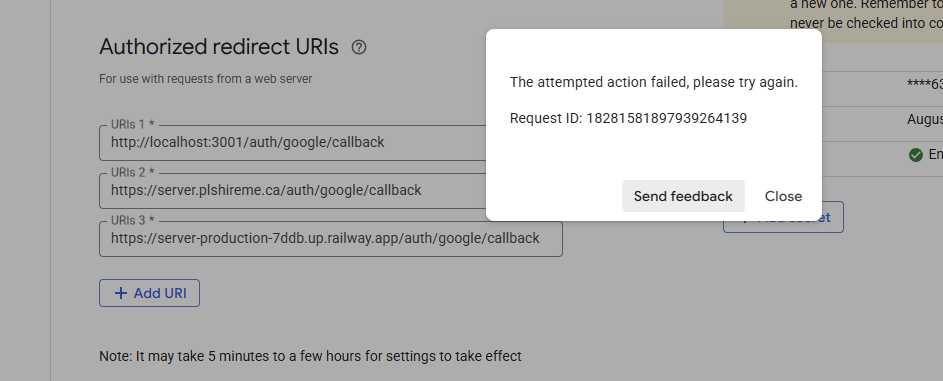943x381 pixels.
Task: Select the URIs 3 railway.app callback field
Action: (331, 239)
